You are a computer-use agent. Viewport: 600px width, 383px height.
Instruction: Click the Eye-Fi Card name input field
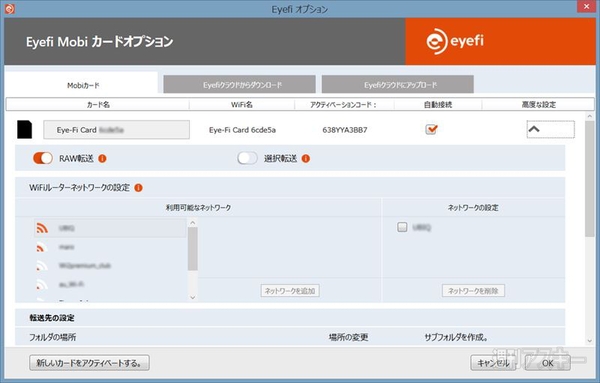click(x=116, y=130)
